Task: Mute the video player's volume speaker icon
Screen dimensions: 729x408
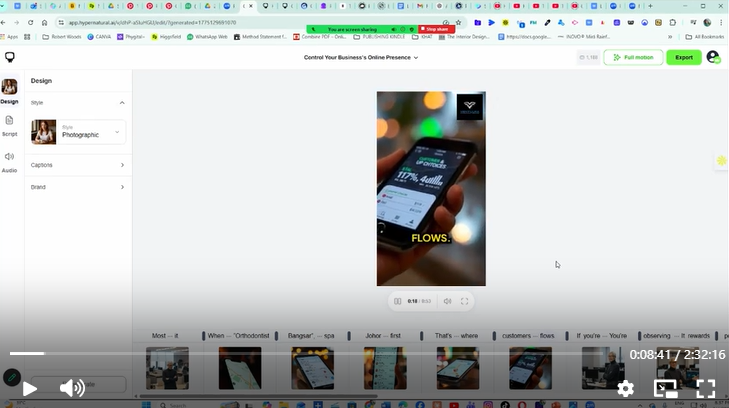Action: pos(72,388)
